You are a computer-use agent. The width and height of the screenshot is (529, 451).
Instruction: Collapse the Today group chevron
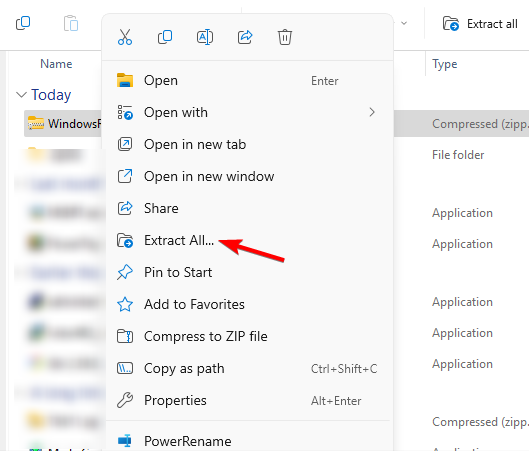[22, 95]
